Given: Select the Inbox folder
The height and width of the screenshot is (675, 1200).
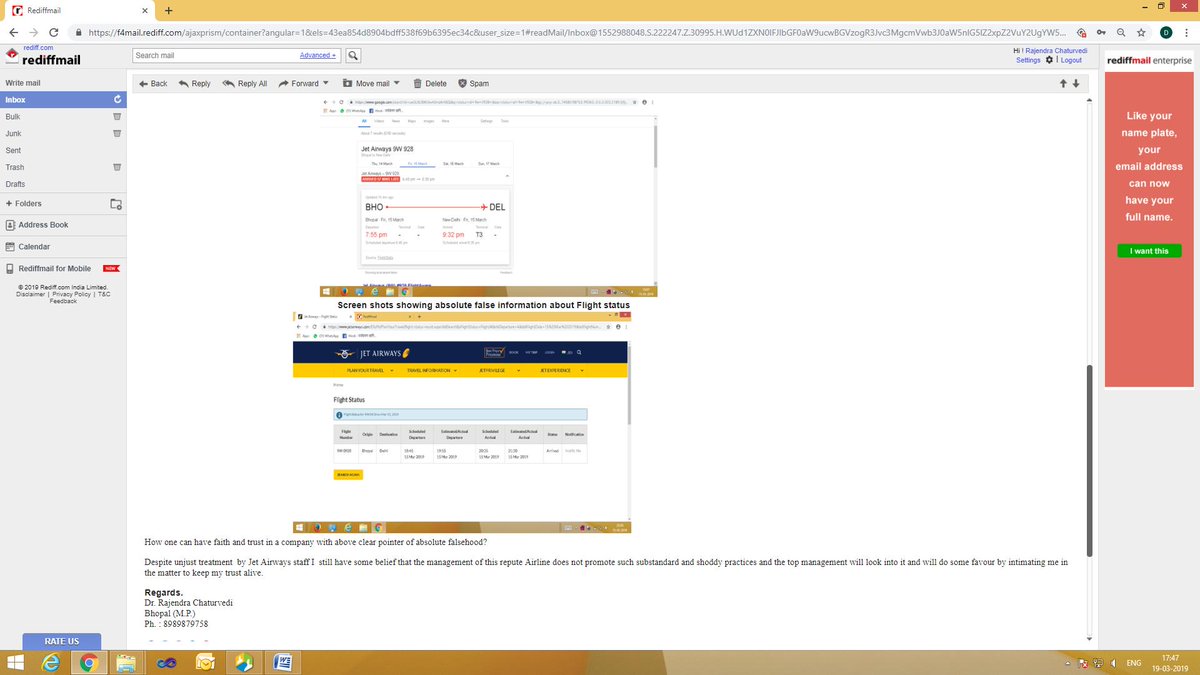Looking at the screenshot, I should tap(64, 100).
